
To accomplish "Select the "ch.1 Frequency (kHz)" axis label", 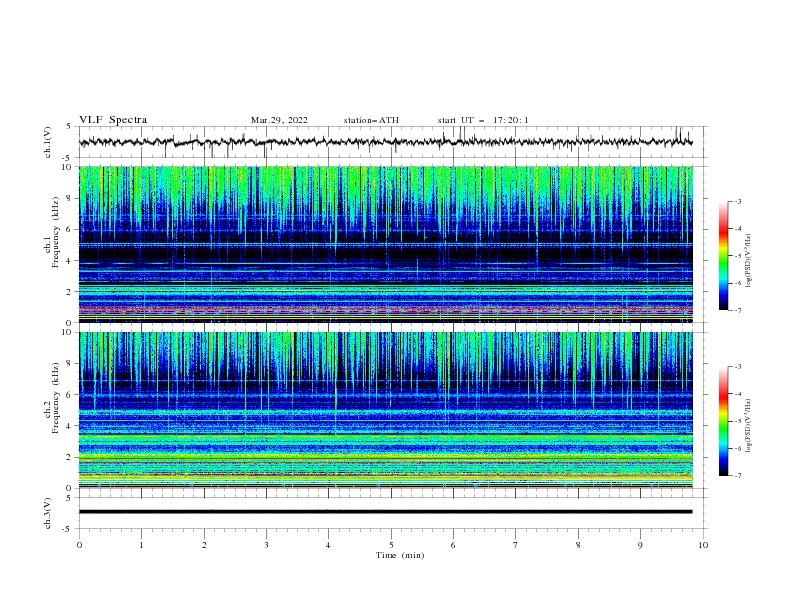I will click(52, 231).
